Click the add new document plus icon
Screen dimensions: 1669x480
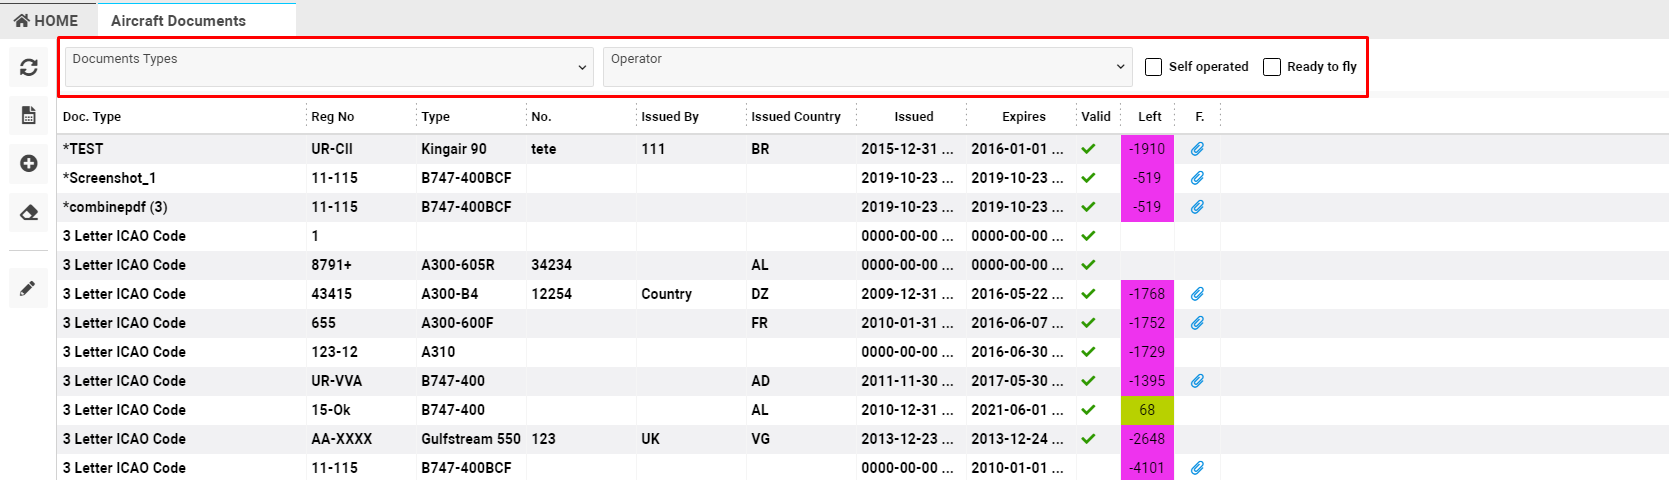pos(29,163)
